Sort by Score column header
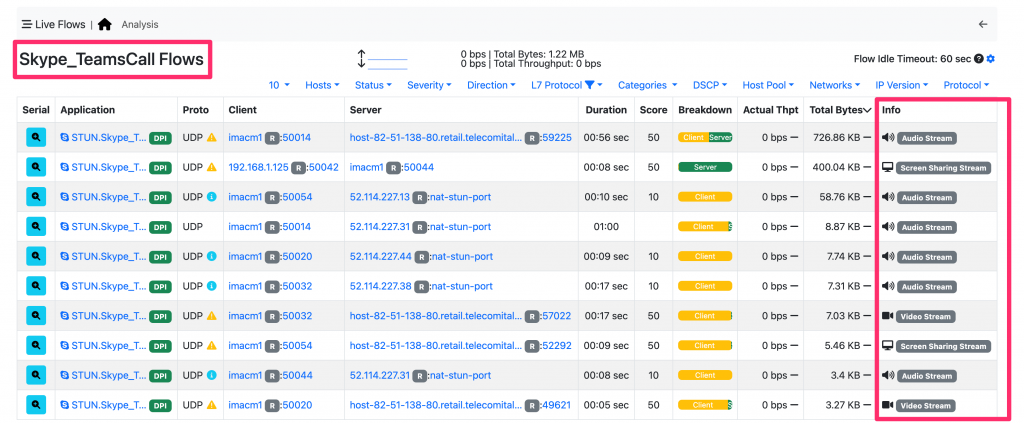The width and height of the screenshot is (1024, 423). pos(653,110)
